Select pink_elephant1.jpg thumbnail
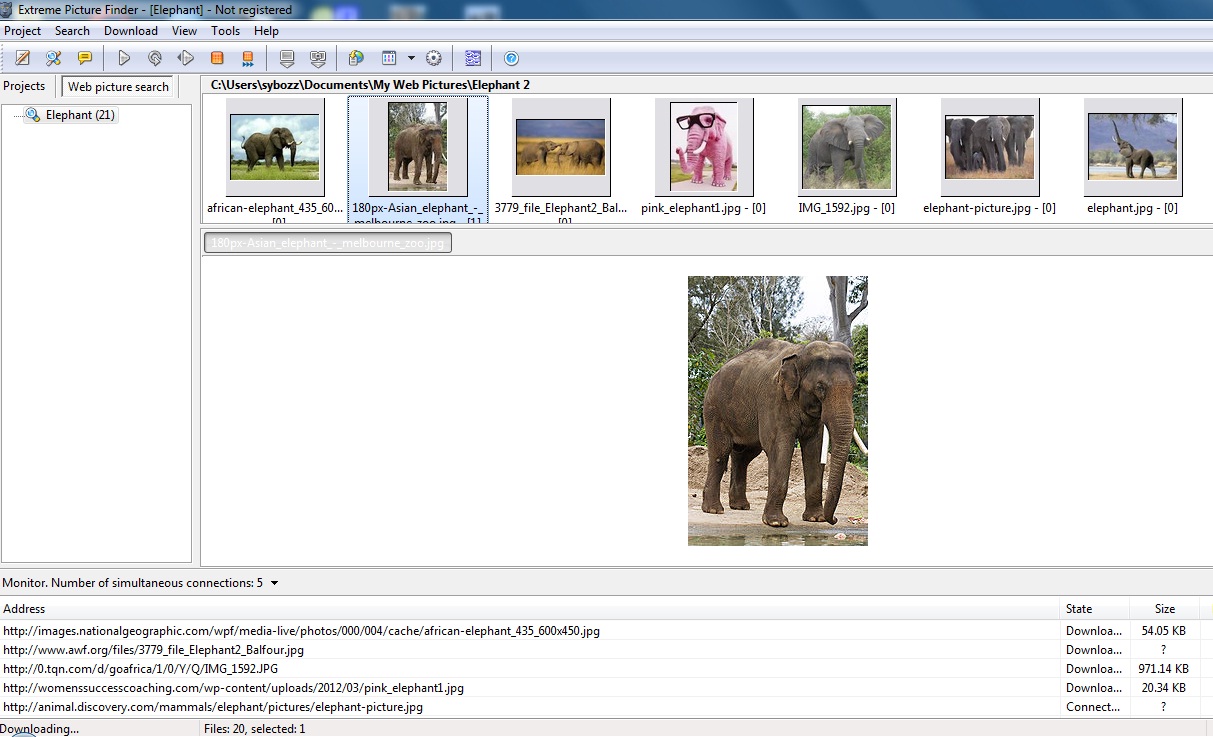Screen dimensions: 1213x737 click(704, 147)
